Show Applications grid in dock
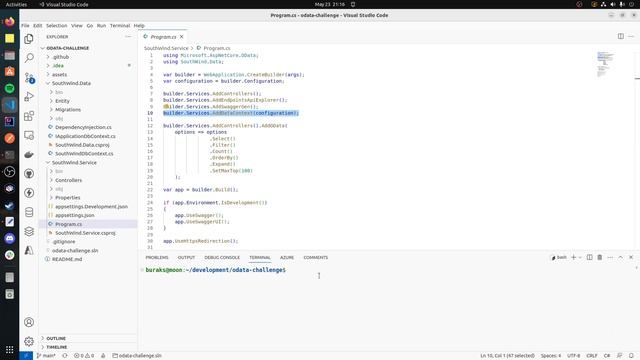The image size is (640, 360). coord(9,349)
